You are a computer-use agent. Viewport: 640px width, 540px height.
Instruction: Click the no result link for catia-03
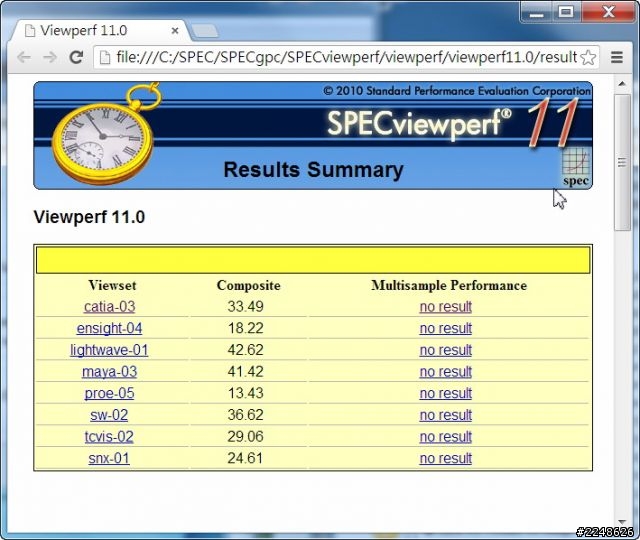(x=446, y=307)
